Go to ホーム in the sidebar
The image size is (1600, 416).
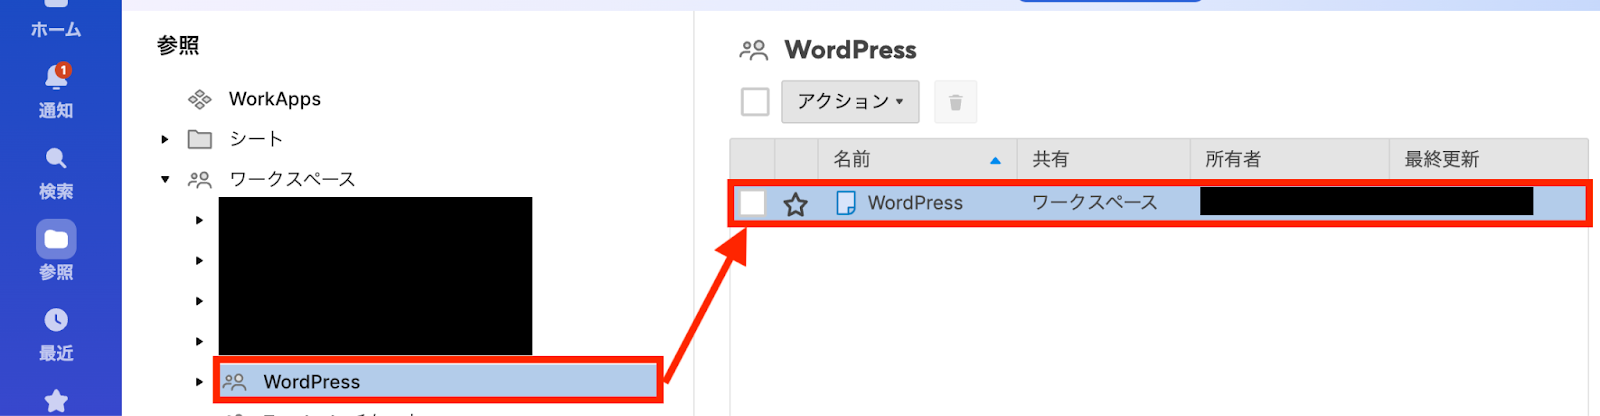coord(56,29)
